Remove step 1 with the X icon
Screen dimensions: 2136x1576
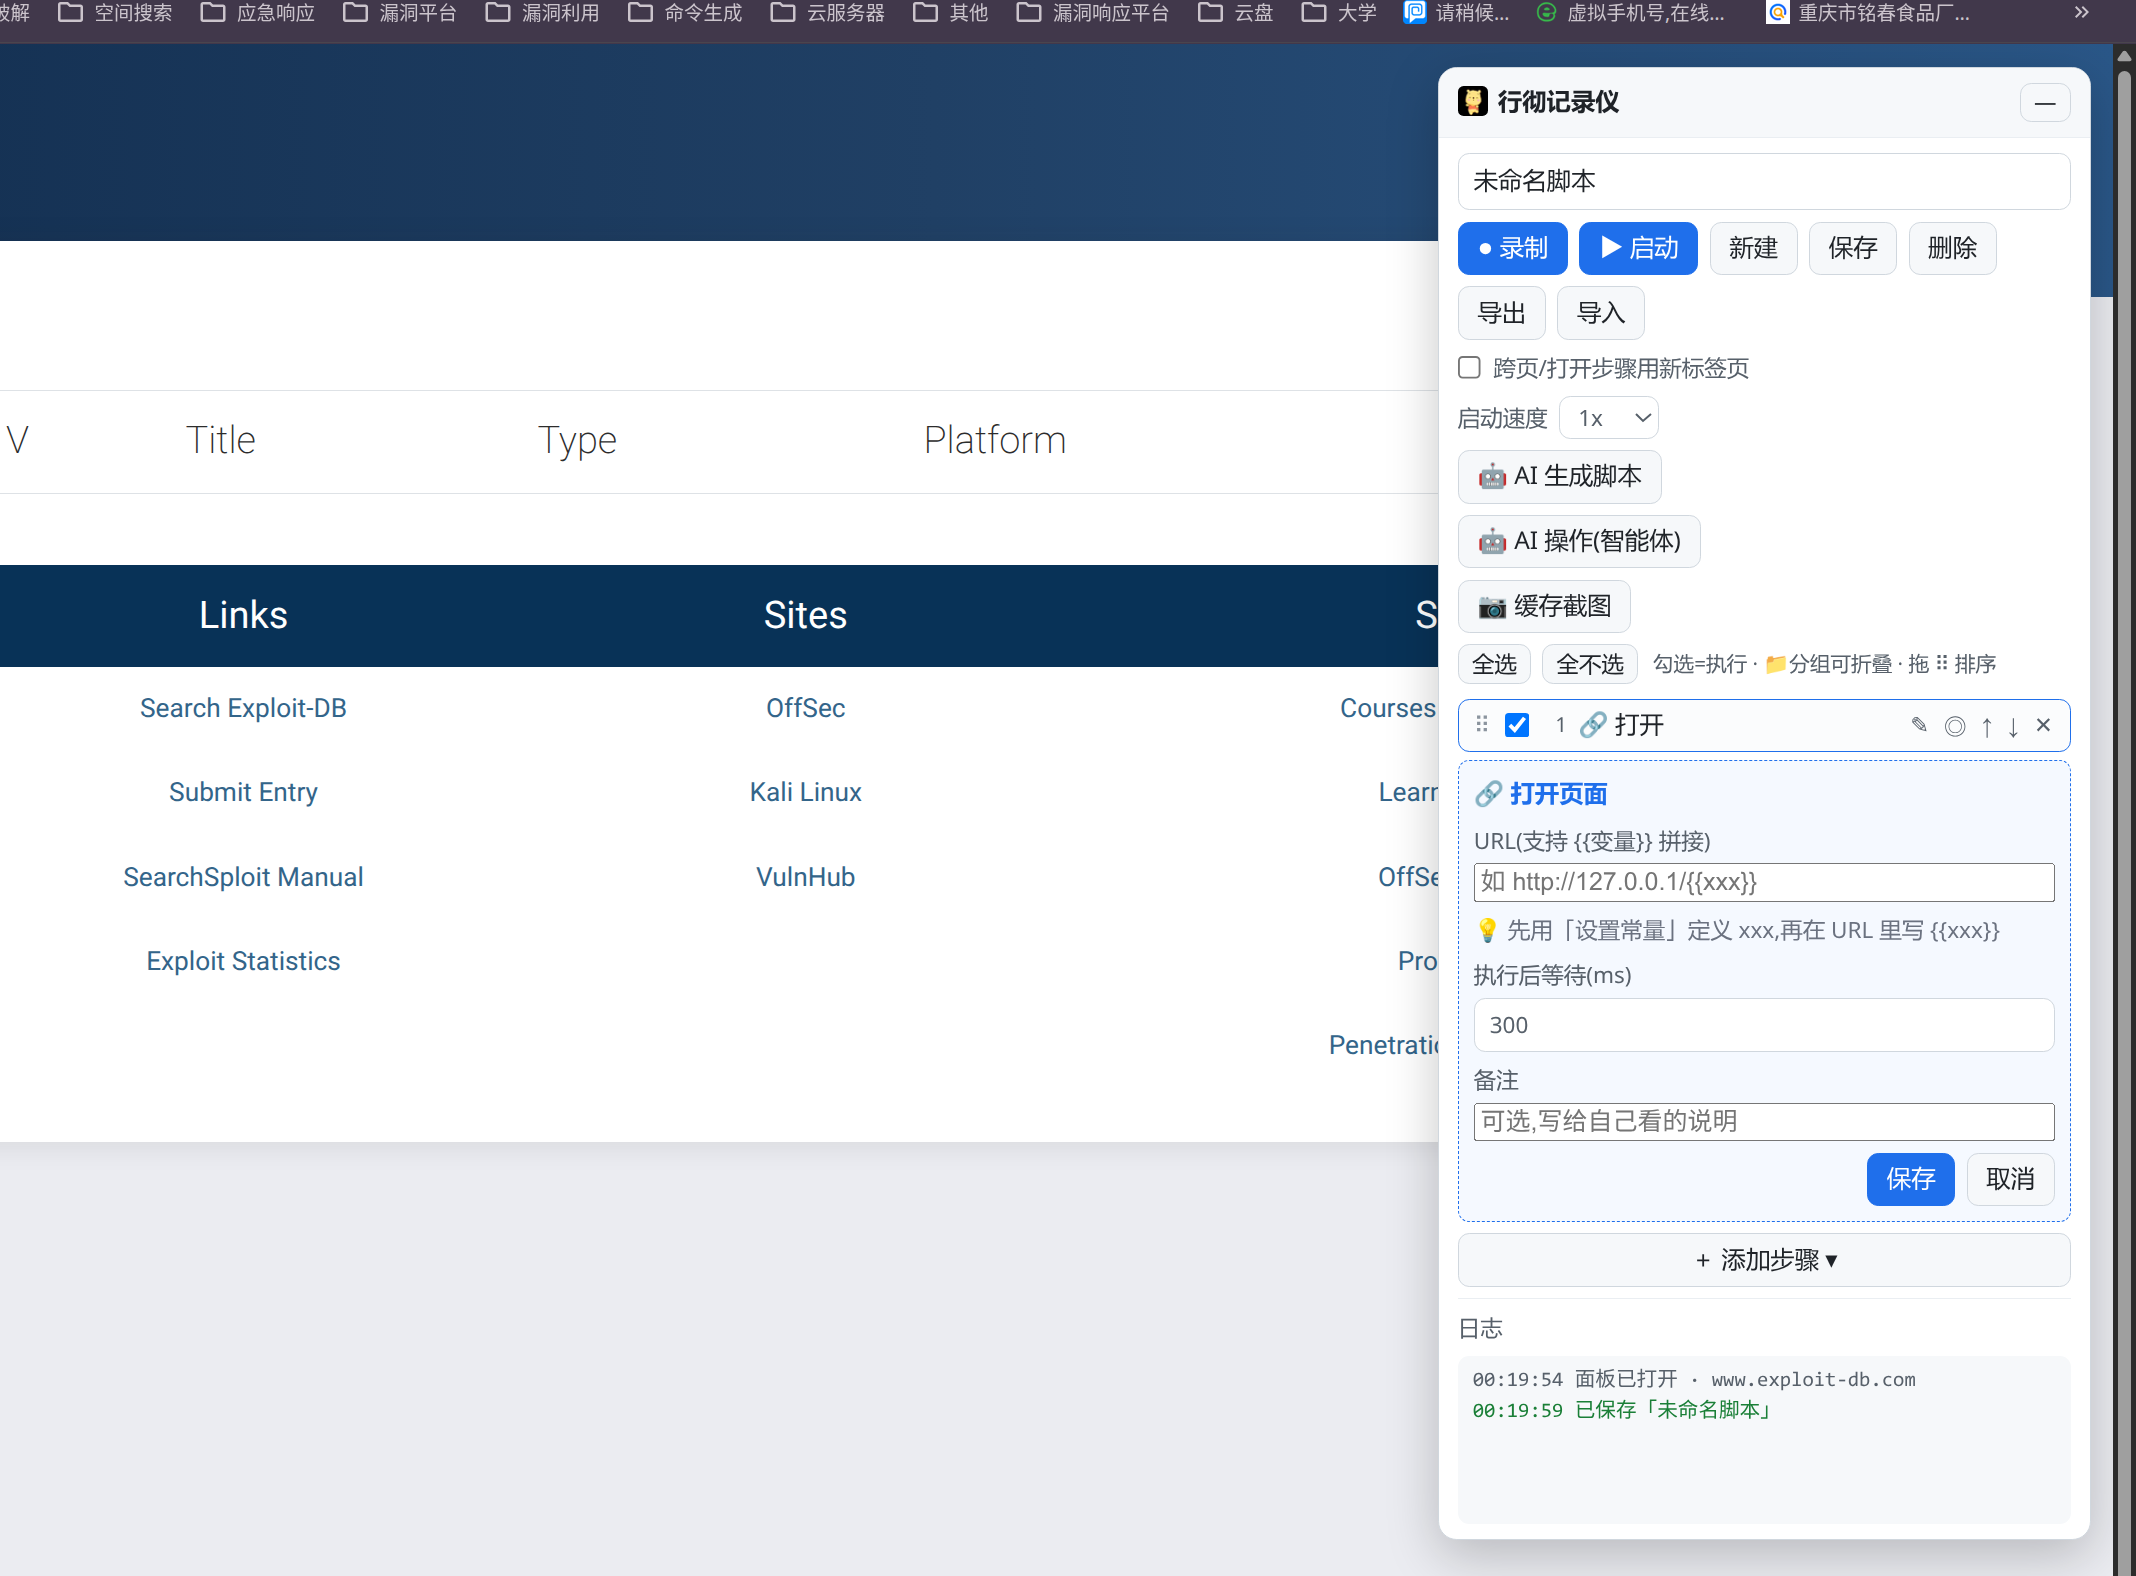pos(2044,725)
